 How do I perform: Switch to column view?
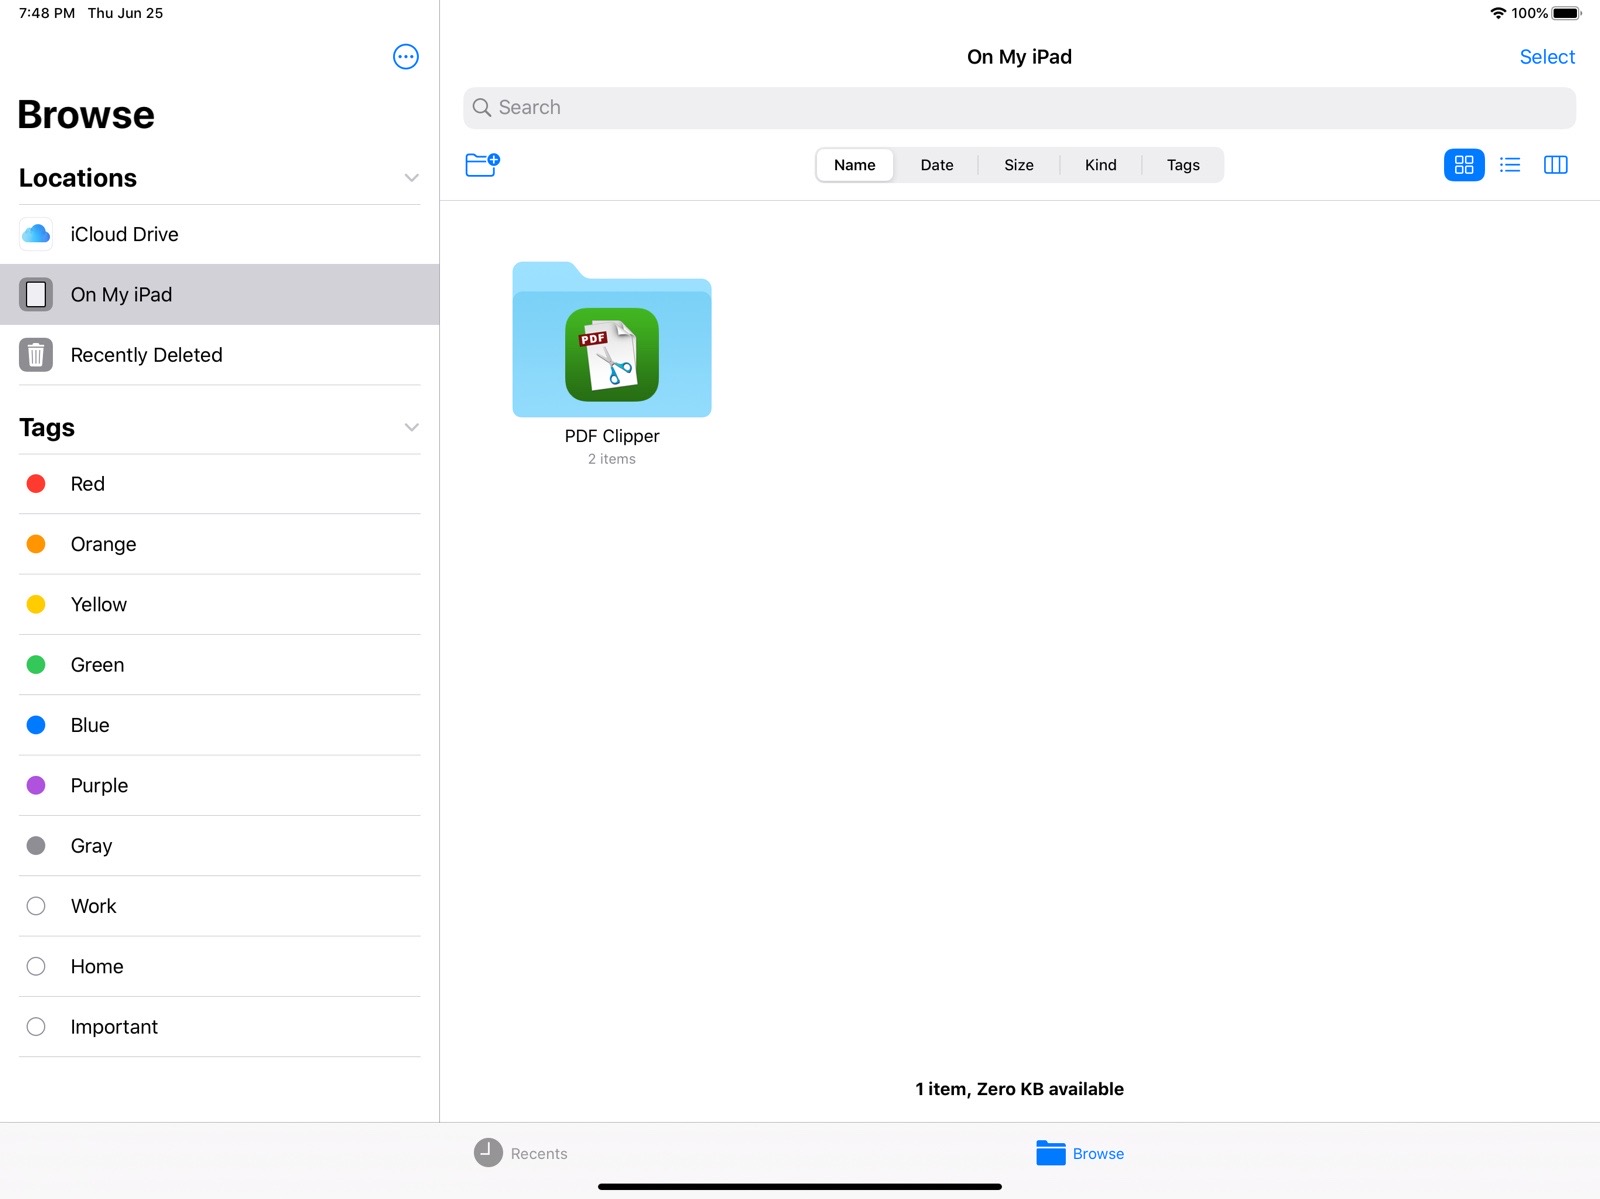[1555, 165]
